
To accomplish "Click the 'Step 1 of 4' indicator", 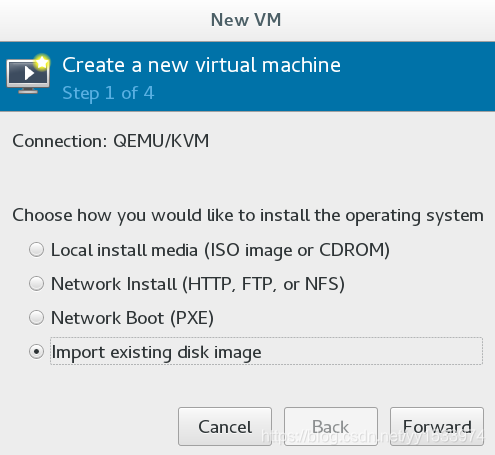I will tap(108, 93).
